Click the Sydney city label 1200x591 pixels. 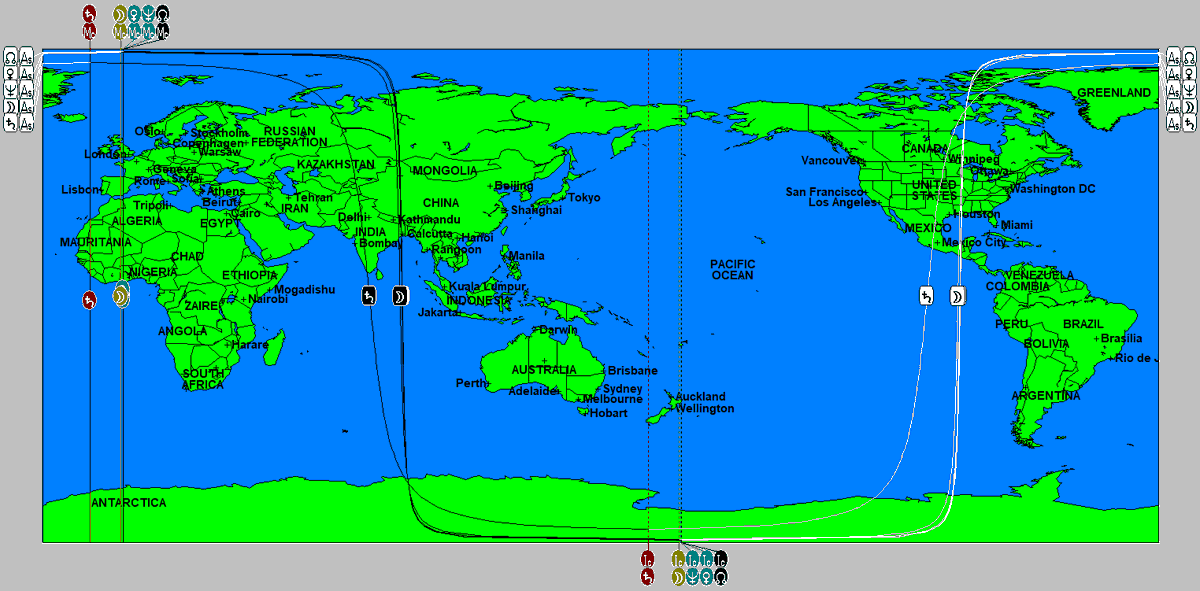click(622, 389)
